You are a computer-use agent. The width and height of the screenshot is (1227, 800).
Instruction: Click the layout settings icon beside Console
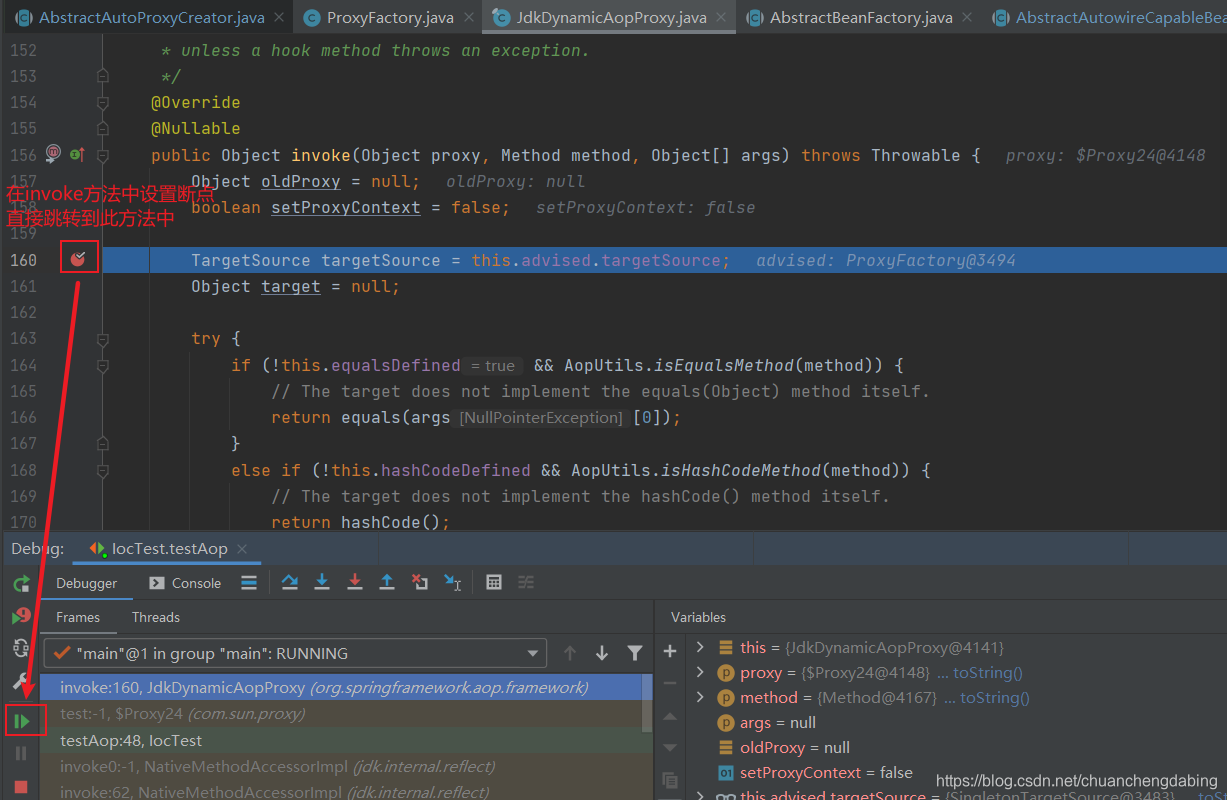pyautogui.click(x=250, y=582)
